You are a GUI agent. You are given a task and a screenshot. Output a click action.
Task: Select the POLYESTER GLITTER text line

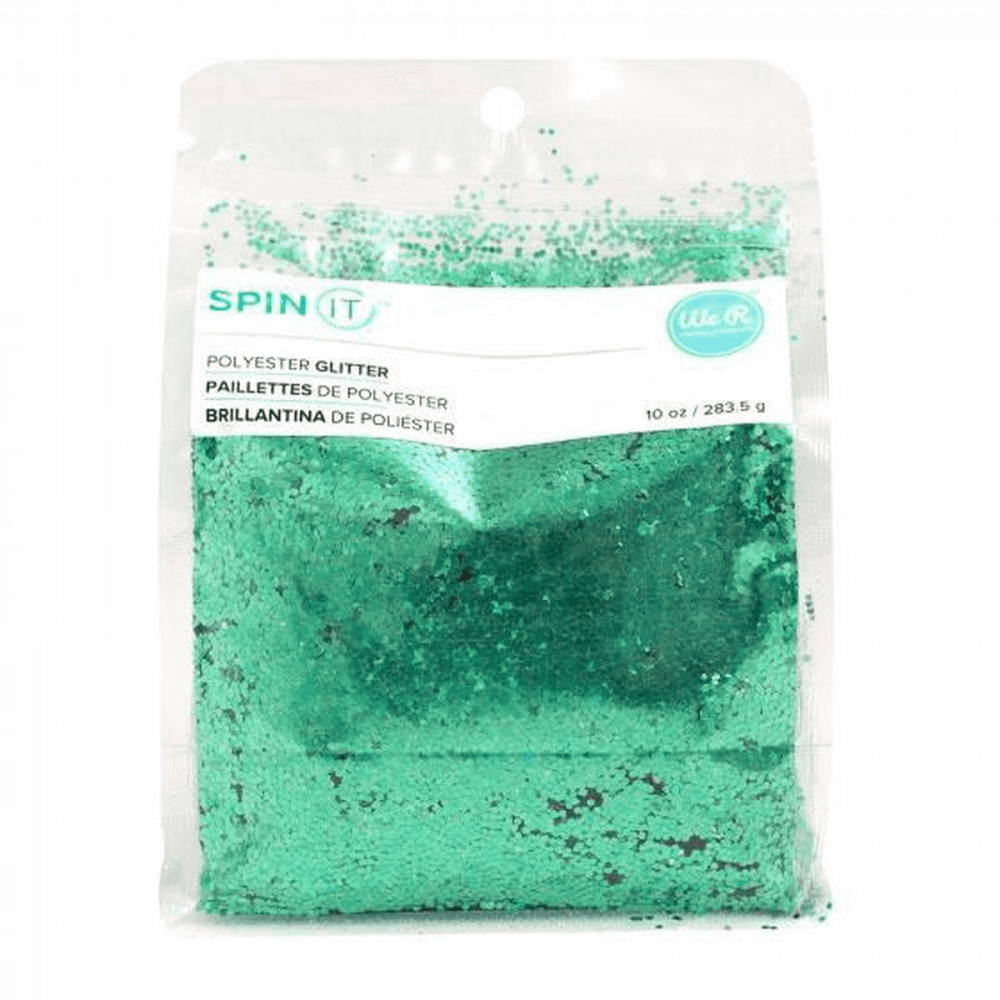pyautogui.click(x=297, y=367)
